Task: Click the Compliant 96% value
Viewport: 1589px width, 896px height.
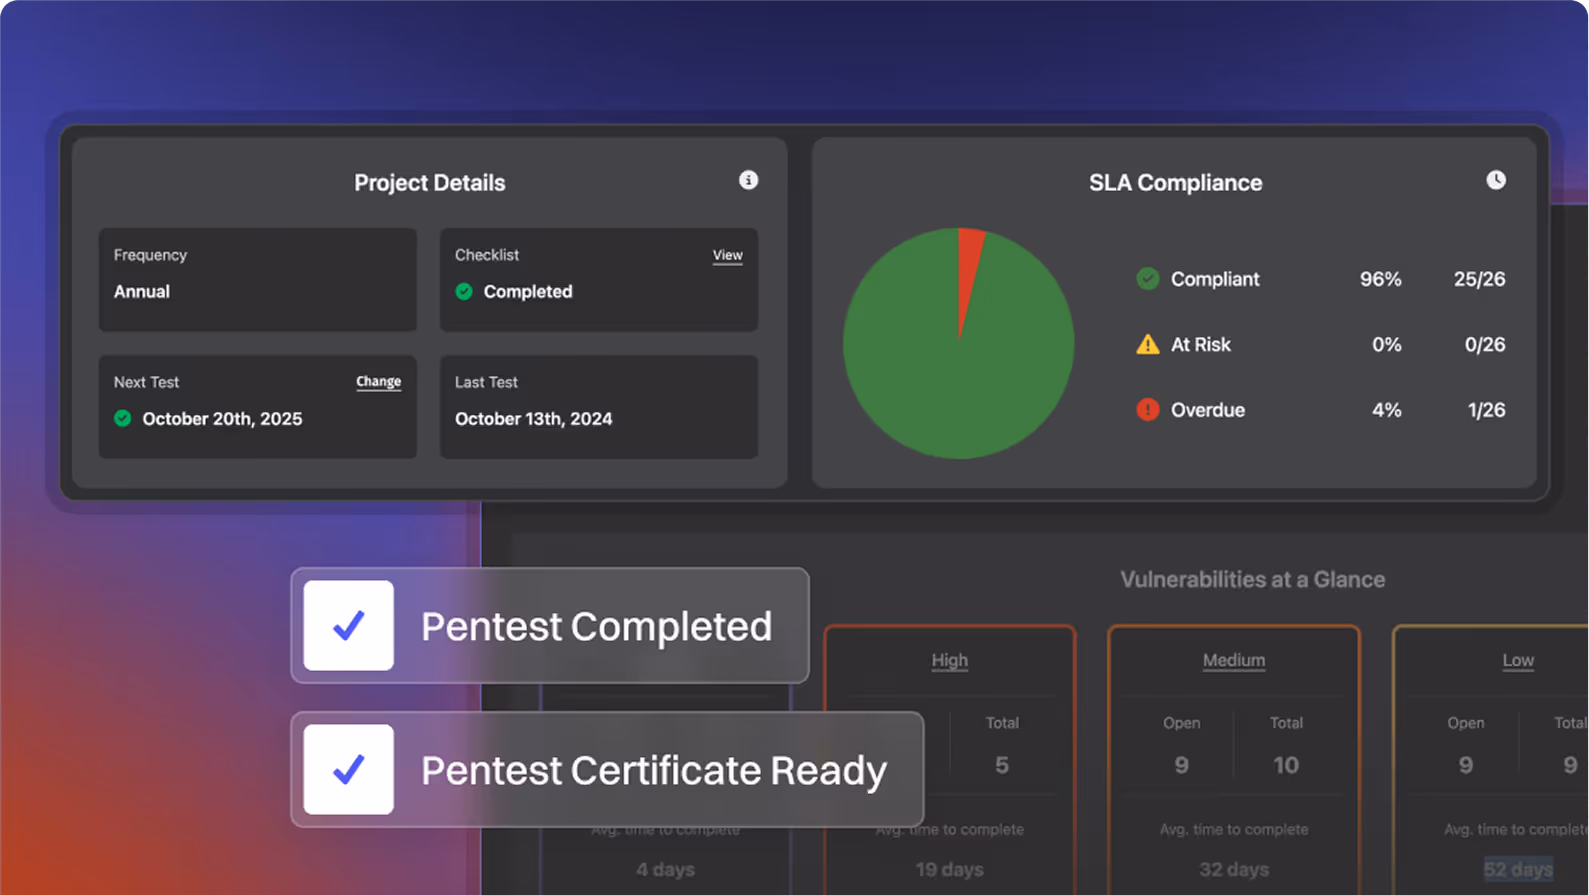Action: click(x=1380, y=279)
